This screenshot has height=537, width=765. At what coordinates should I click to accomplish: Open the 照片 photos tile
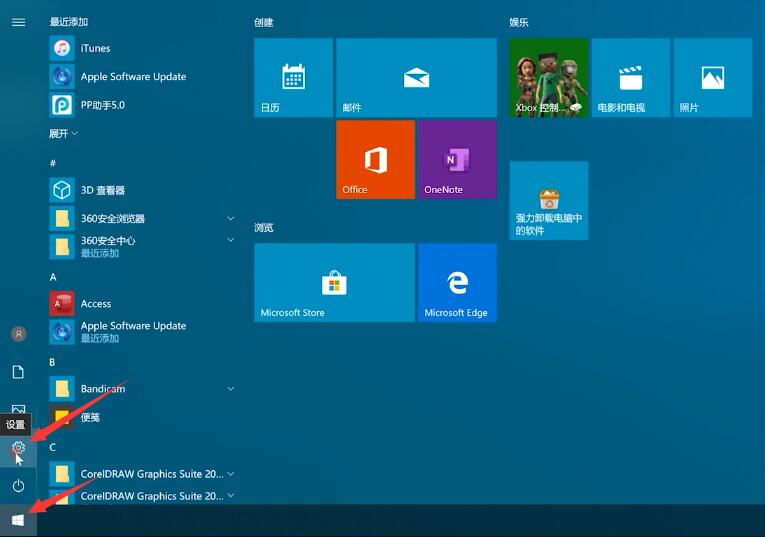(713, 78)
